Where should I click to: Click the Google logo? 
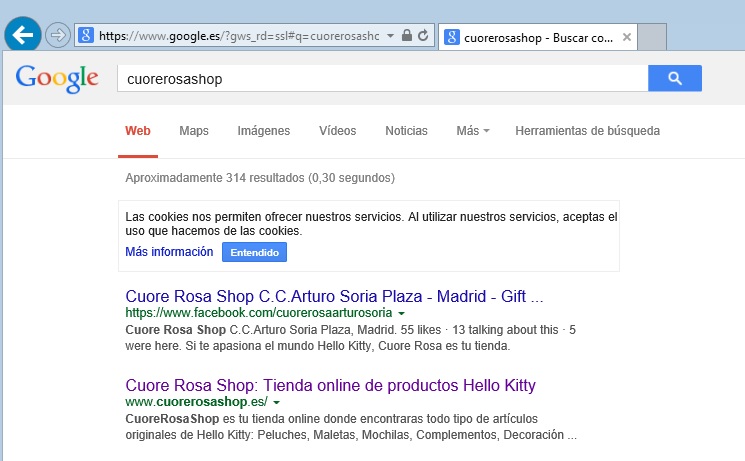click(x=57, y=78)
